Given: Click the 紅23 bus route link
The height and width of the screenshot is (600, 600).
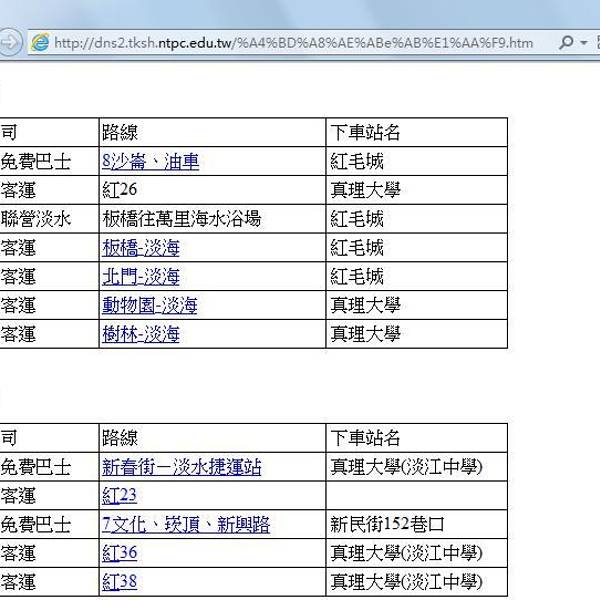Looking at the screenshot, I should 119,496.
